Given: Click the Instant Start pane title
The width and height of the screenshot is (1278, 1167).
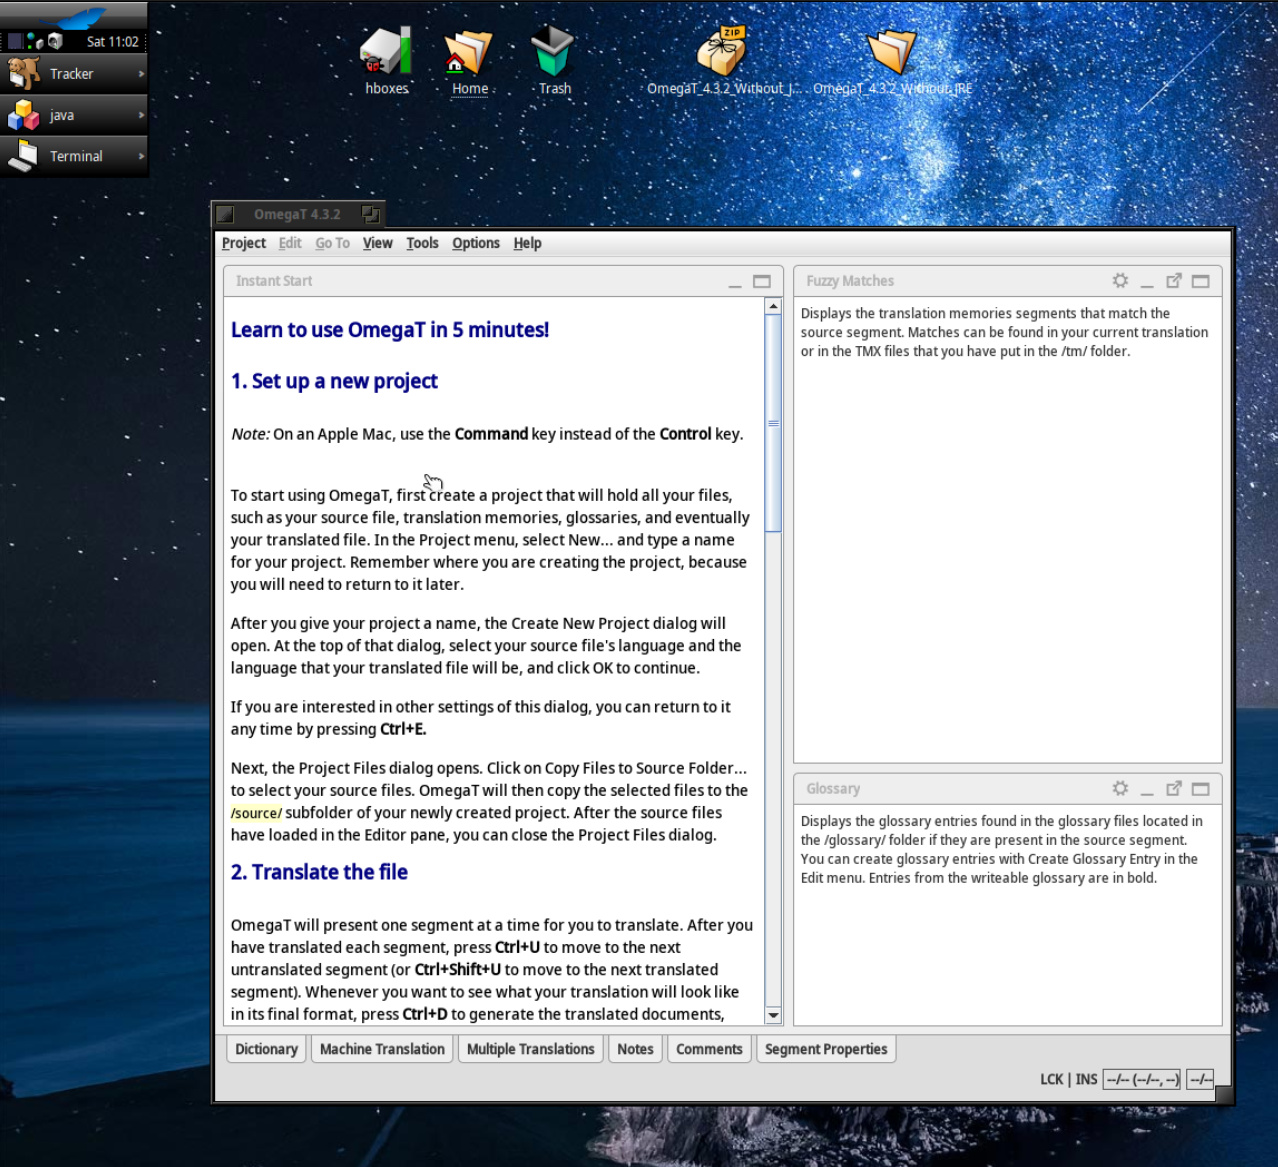Looking at the screenshot, I should point(274,281).
